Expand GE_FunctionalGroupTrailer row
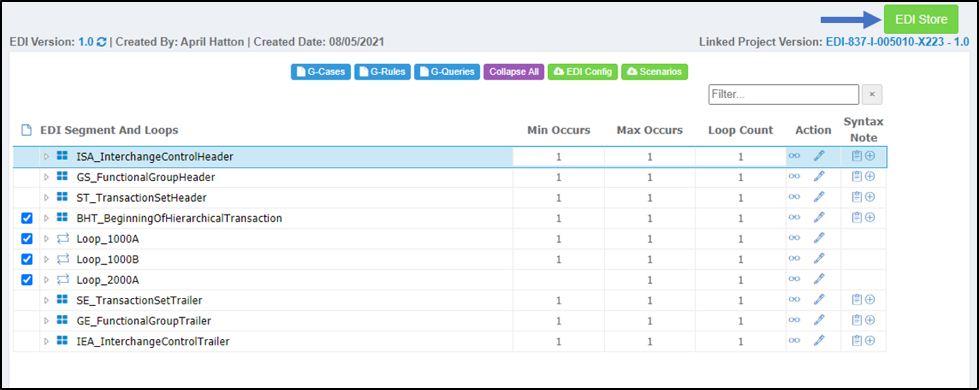This screenshot has height=390, width=979. (46, 321)
